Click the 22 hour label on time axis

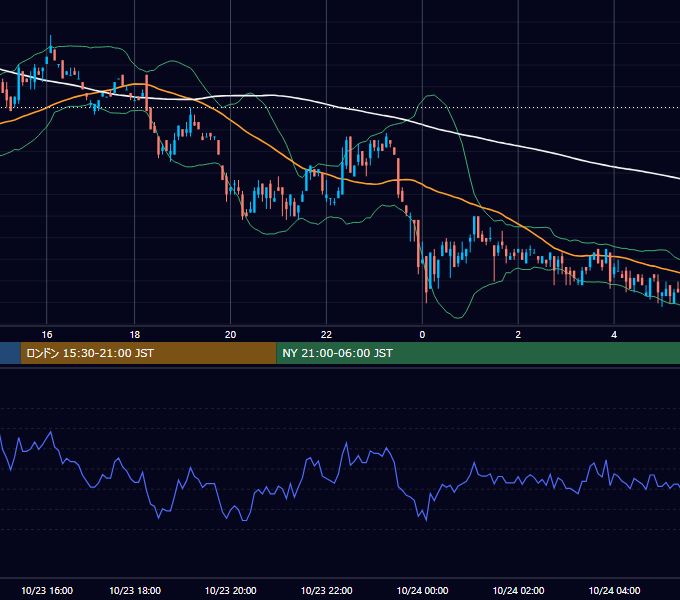326,335
